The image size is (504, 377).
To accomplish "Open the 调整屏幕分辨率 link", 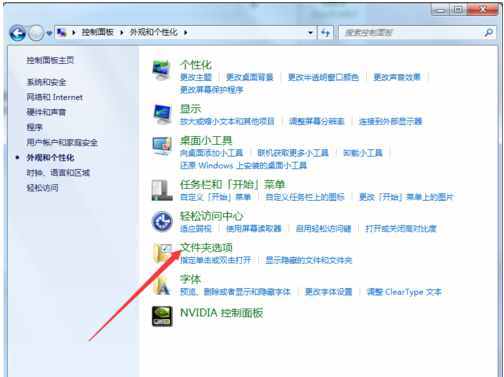I will 317,121.
